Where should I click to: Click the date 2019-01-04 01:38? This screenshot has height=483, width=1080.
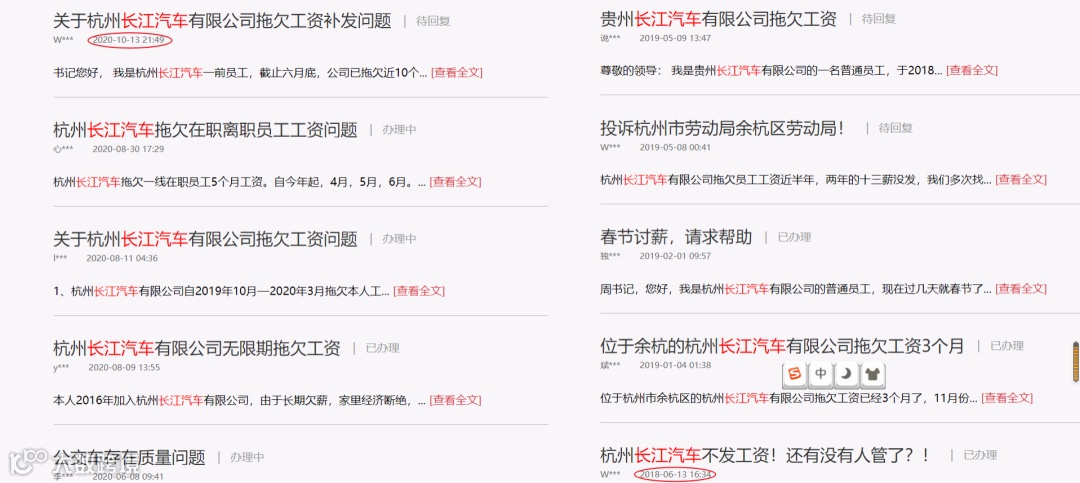(675, 365)
